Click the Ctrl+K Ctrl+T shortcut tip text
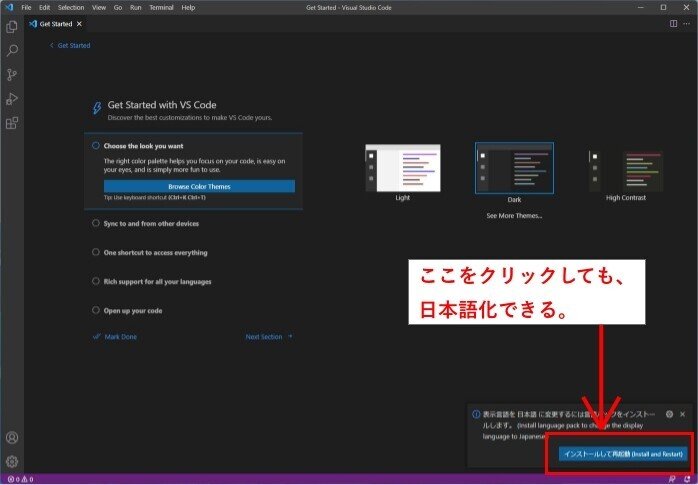The image size is (698, 485). pos(154,198)
